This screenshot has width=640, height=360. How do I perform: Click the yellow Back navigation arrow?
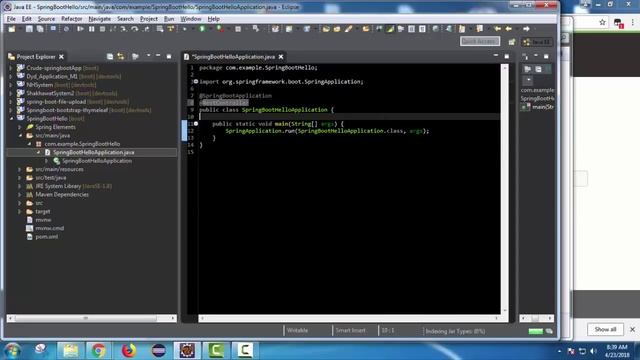508,29
